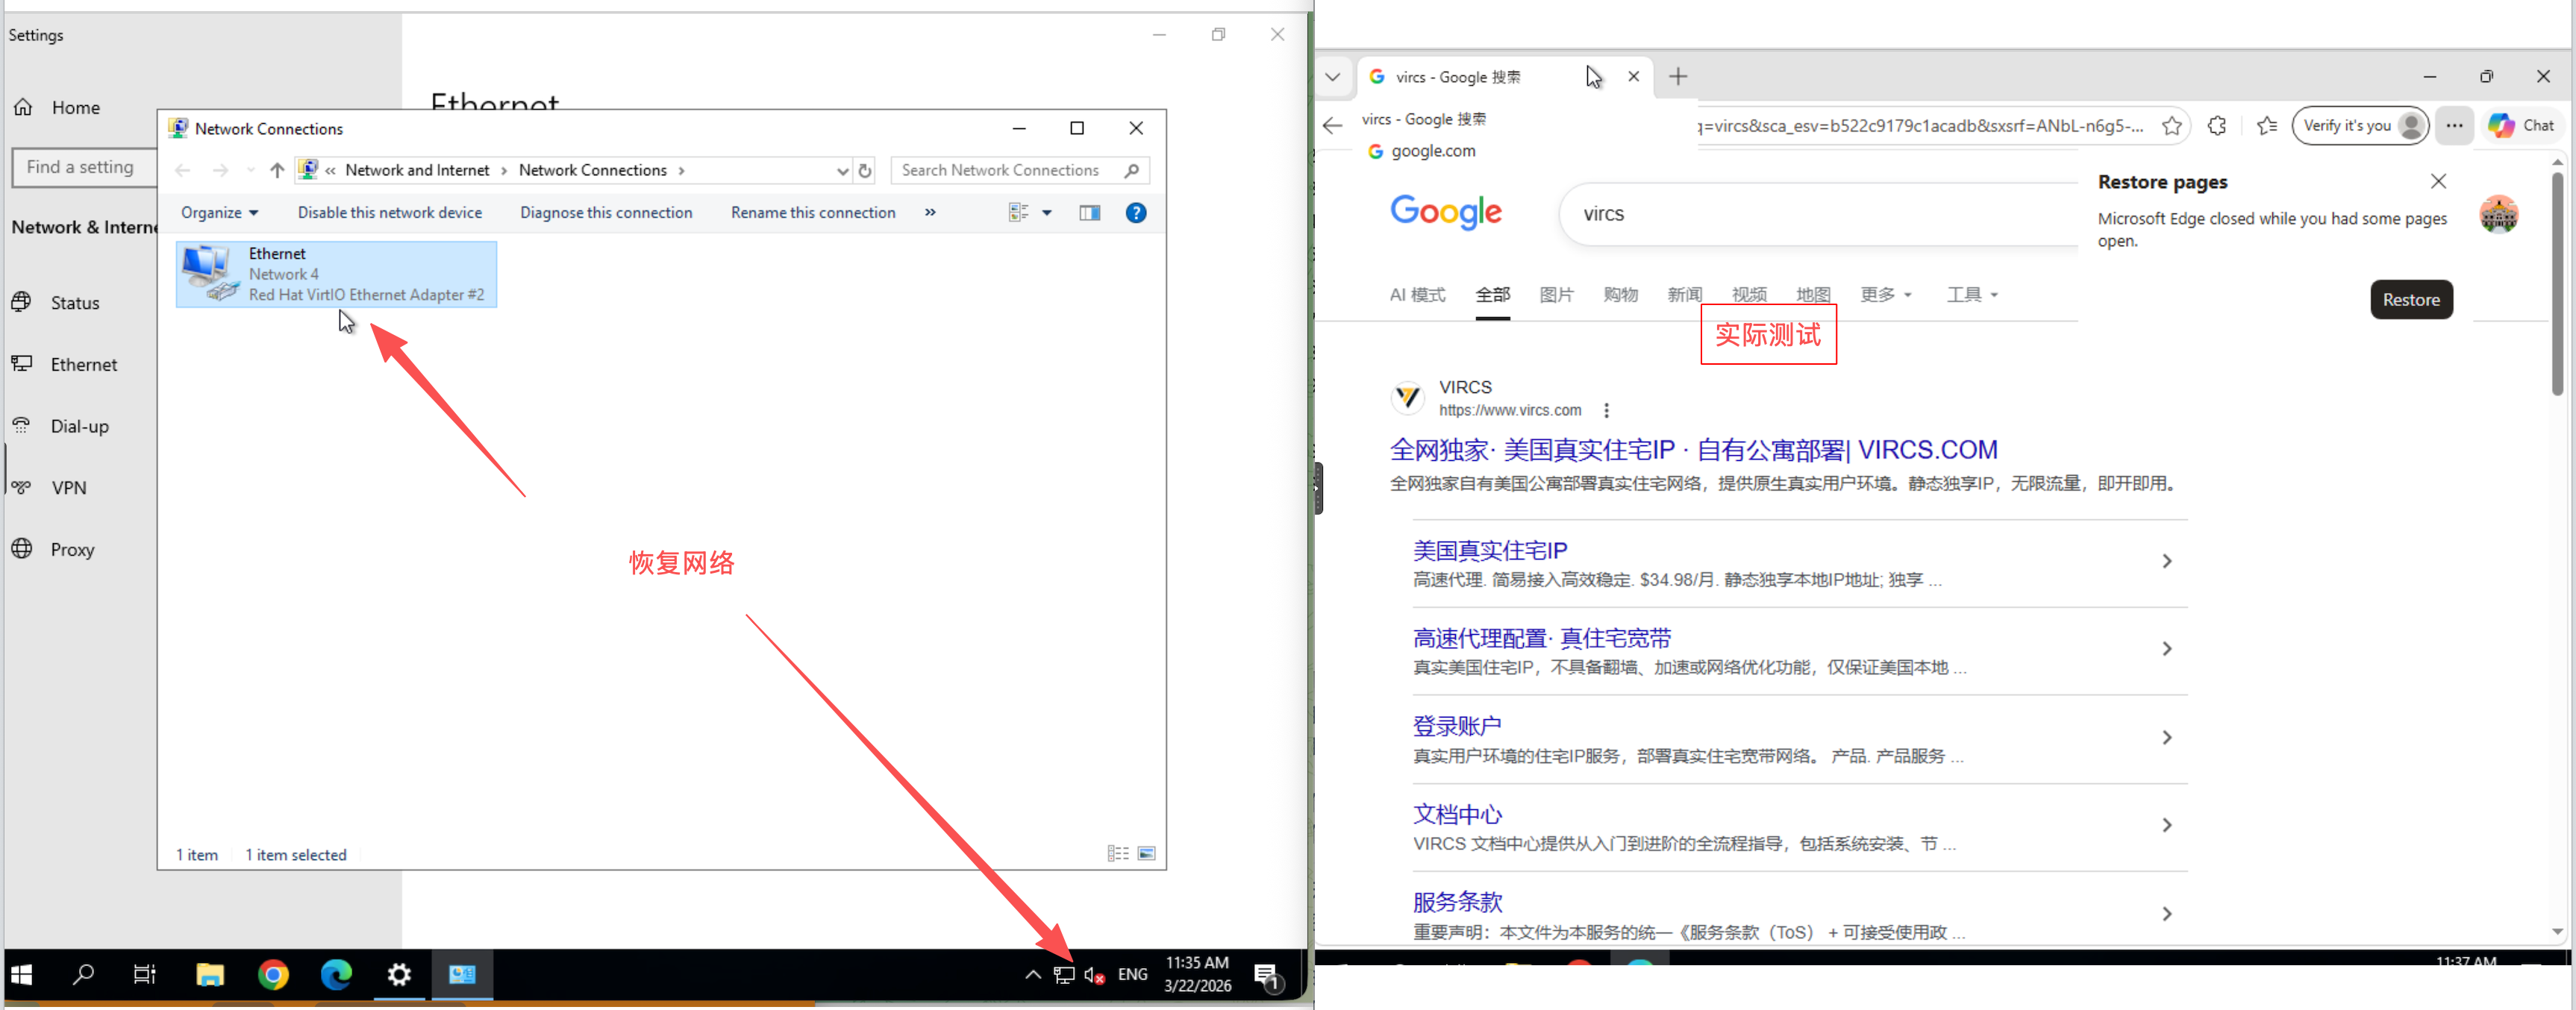Image resolution: width=2576 pixels, height=1010 pixels.
Task: Open Network Connections help
Action: tap(1136, 212)
